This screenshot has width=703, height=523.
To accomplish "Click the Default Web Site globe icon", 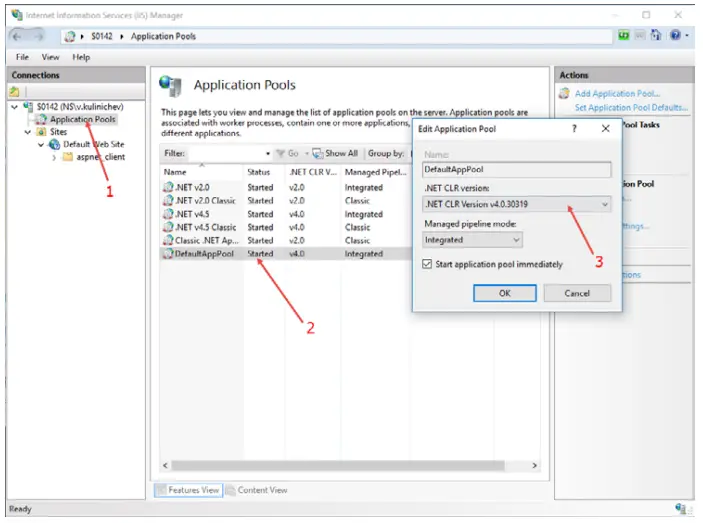I will pyautogui.click(x=53, y=144).
